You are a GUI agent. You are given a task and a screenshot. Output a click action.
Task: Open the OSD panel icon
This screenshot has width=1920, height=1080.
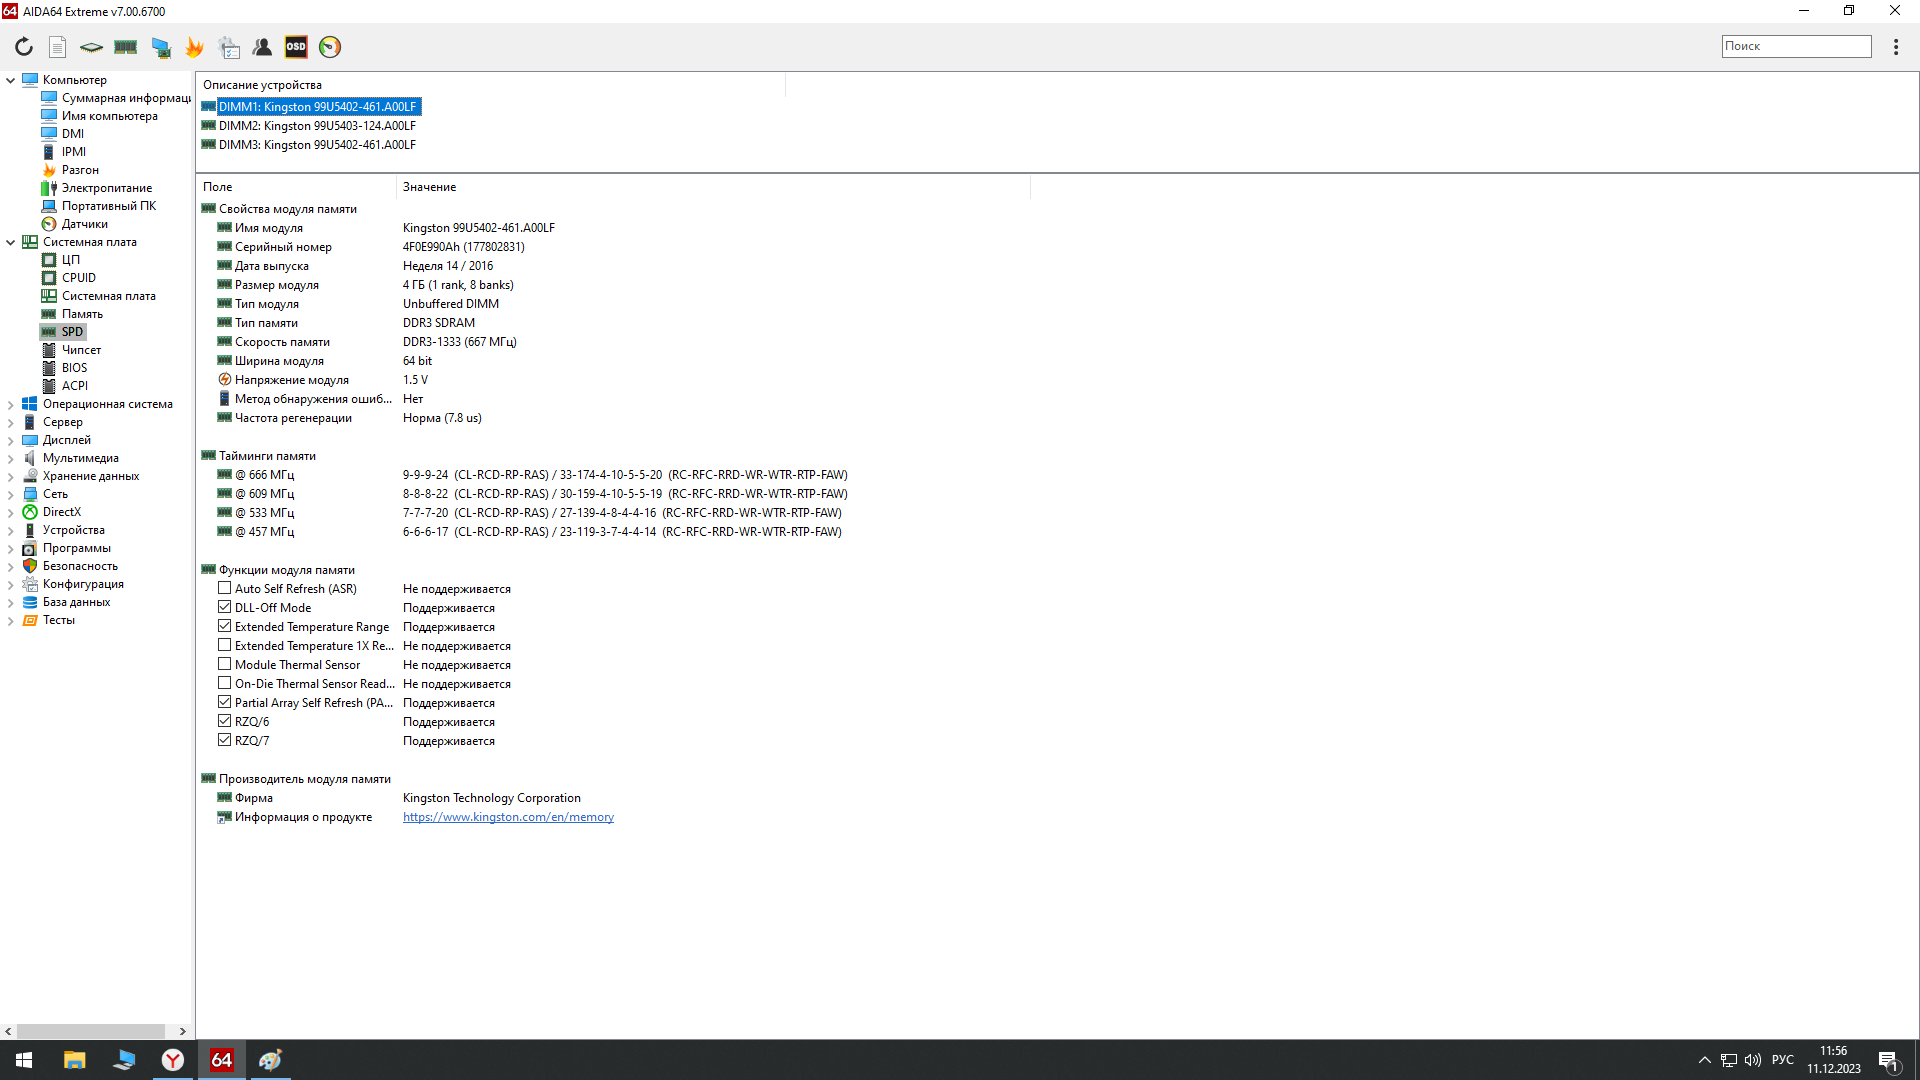(x=296, y=47)
